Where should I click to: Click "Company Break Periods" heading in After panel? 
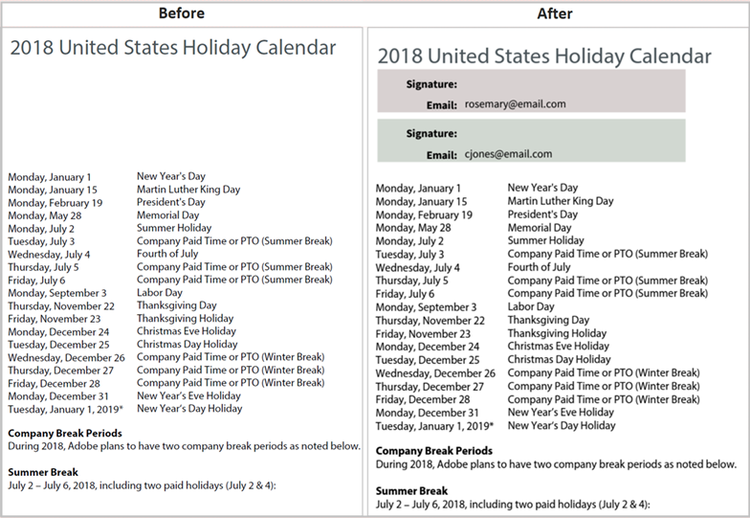tap(433, 451)
